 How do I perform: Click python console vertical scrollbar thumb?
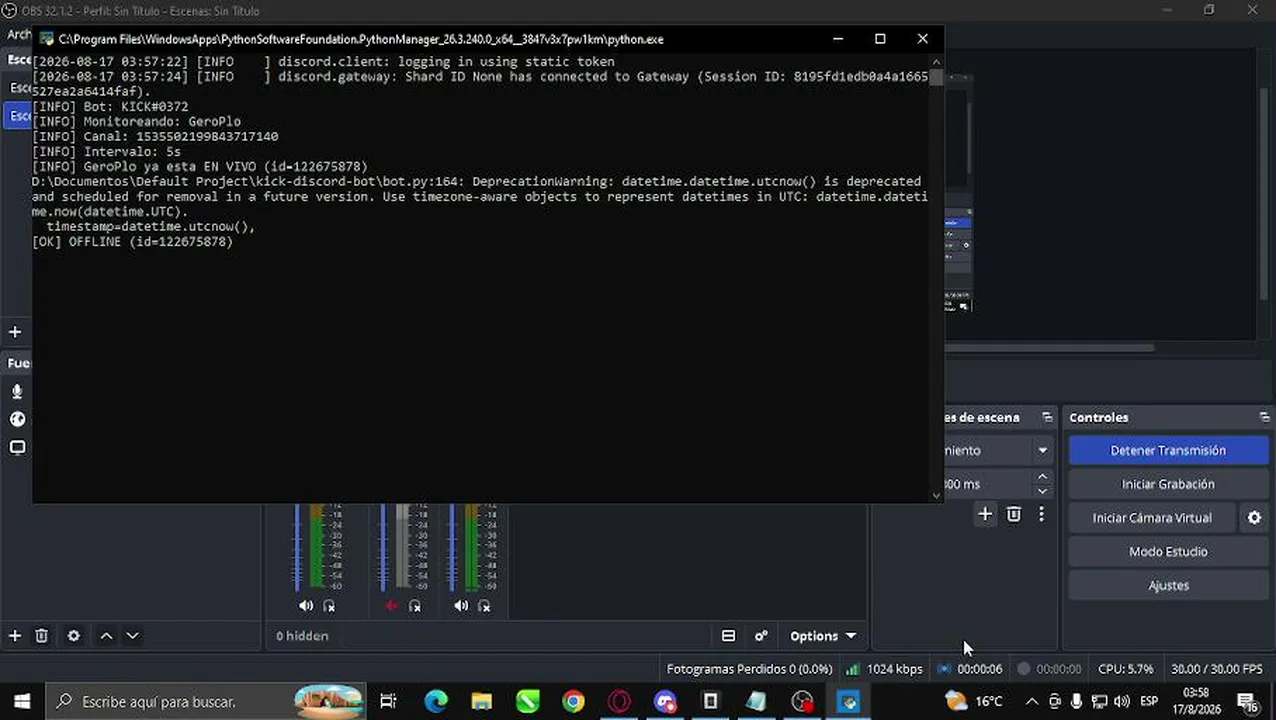pyautogui.click(x=936, y=77)
